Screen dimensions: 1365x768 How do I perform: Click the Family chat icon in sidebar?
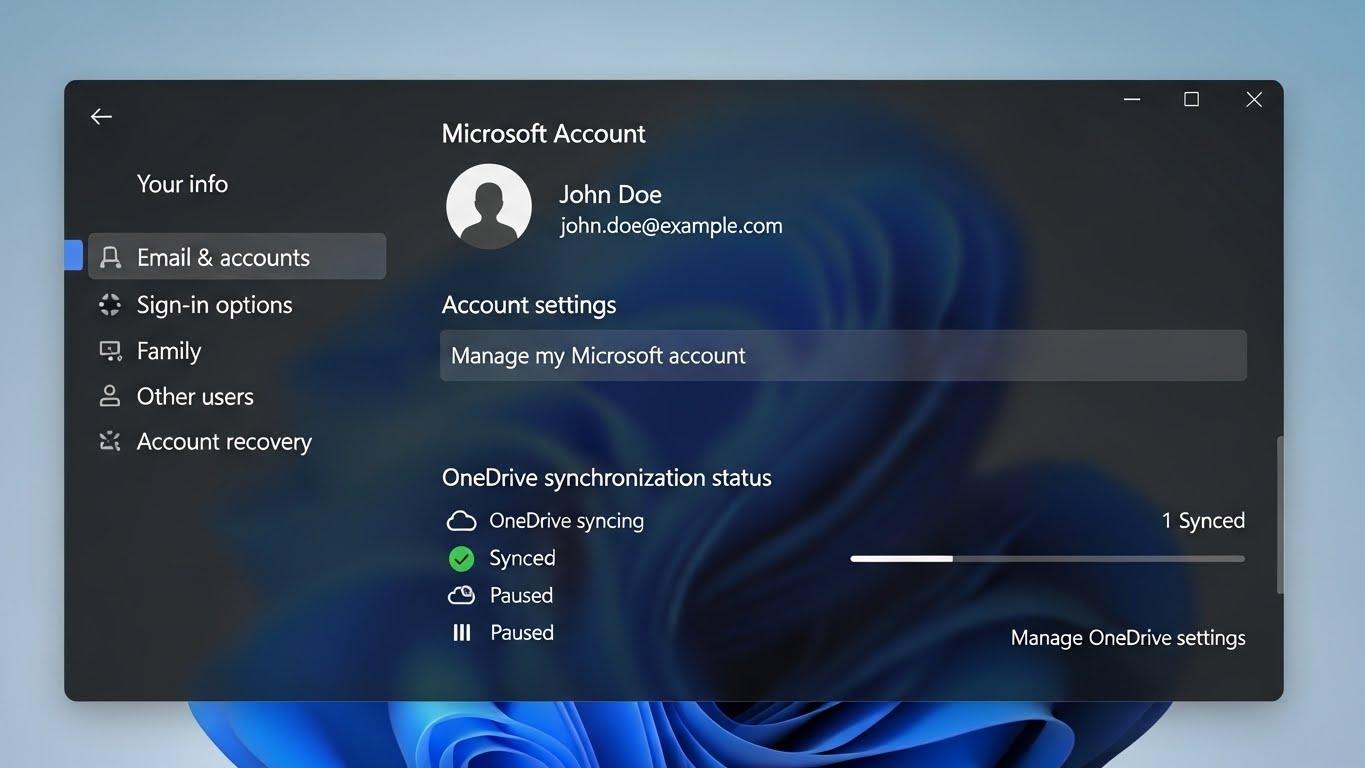pyautogui.click(x=109, y=350)
